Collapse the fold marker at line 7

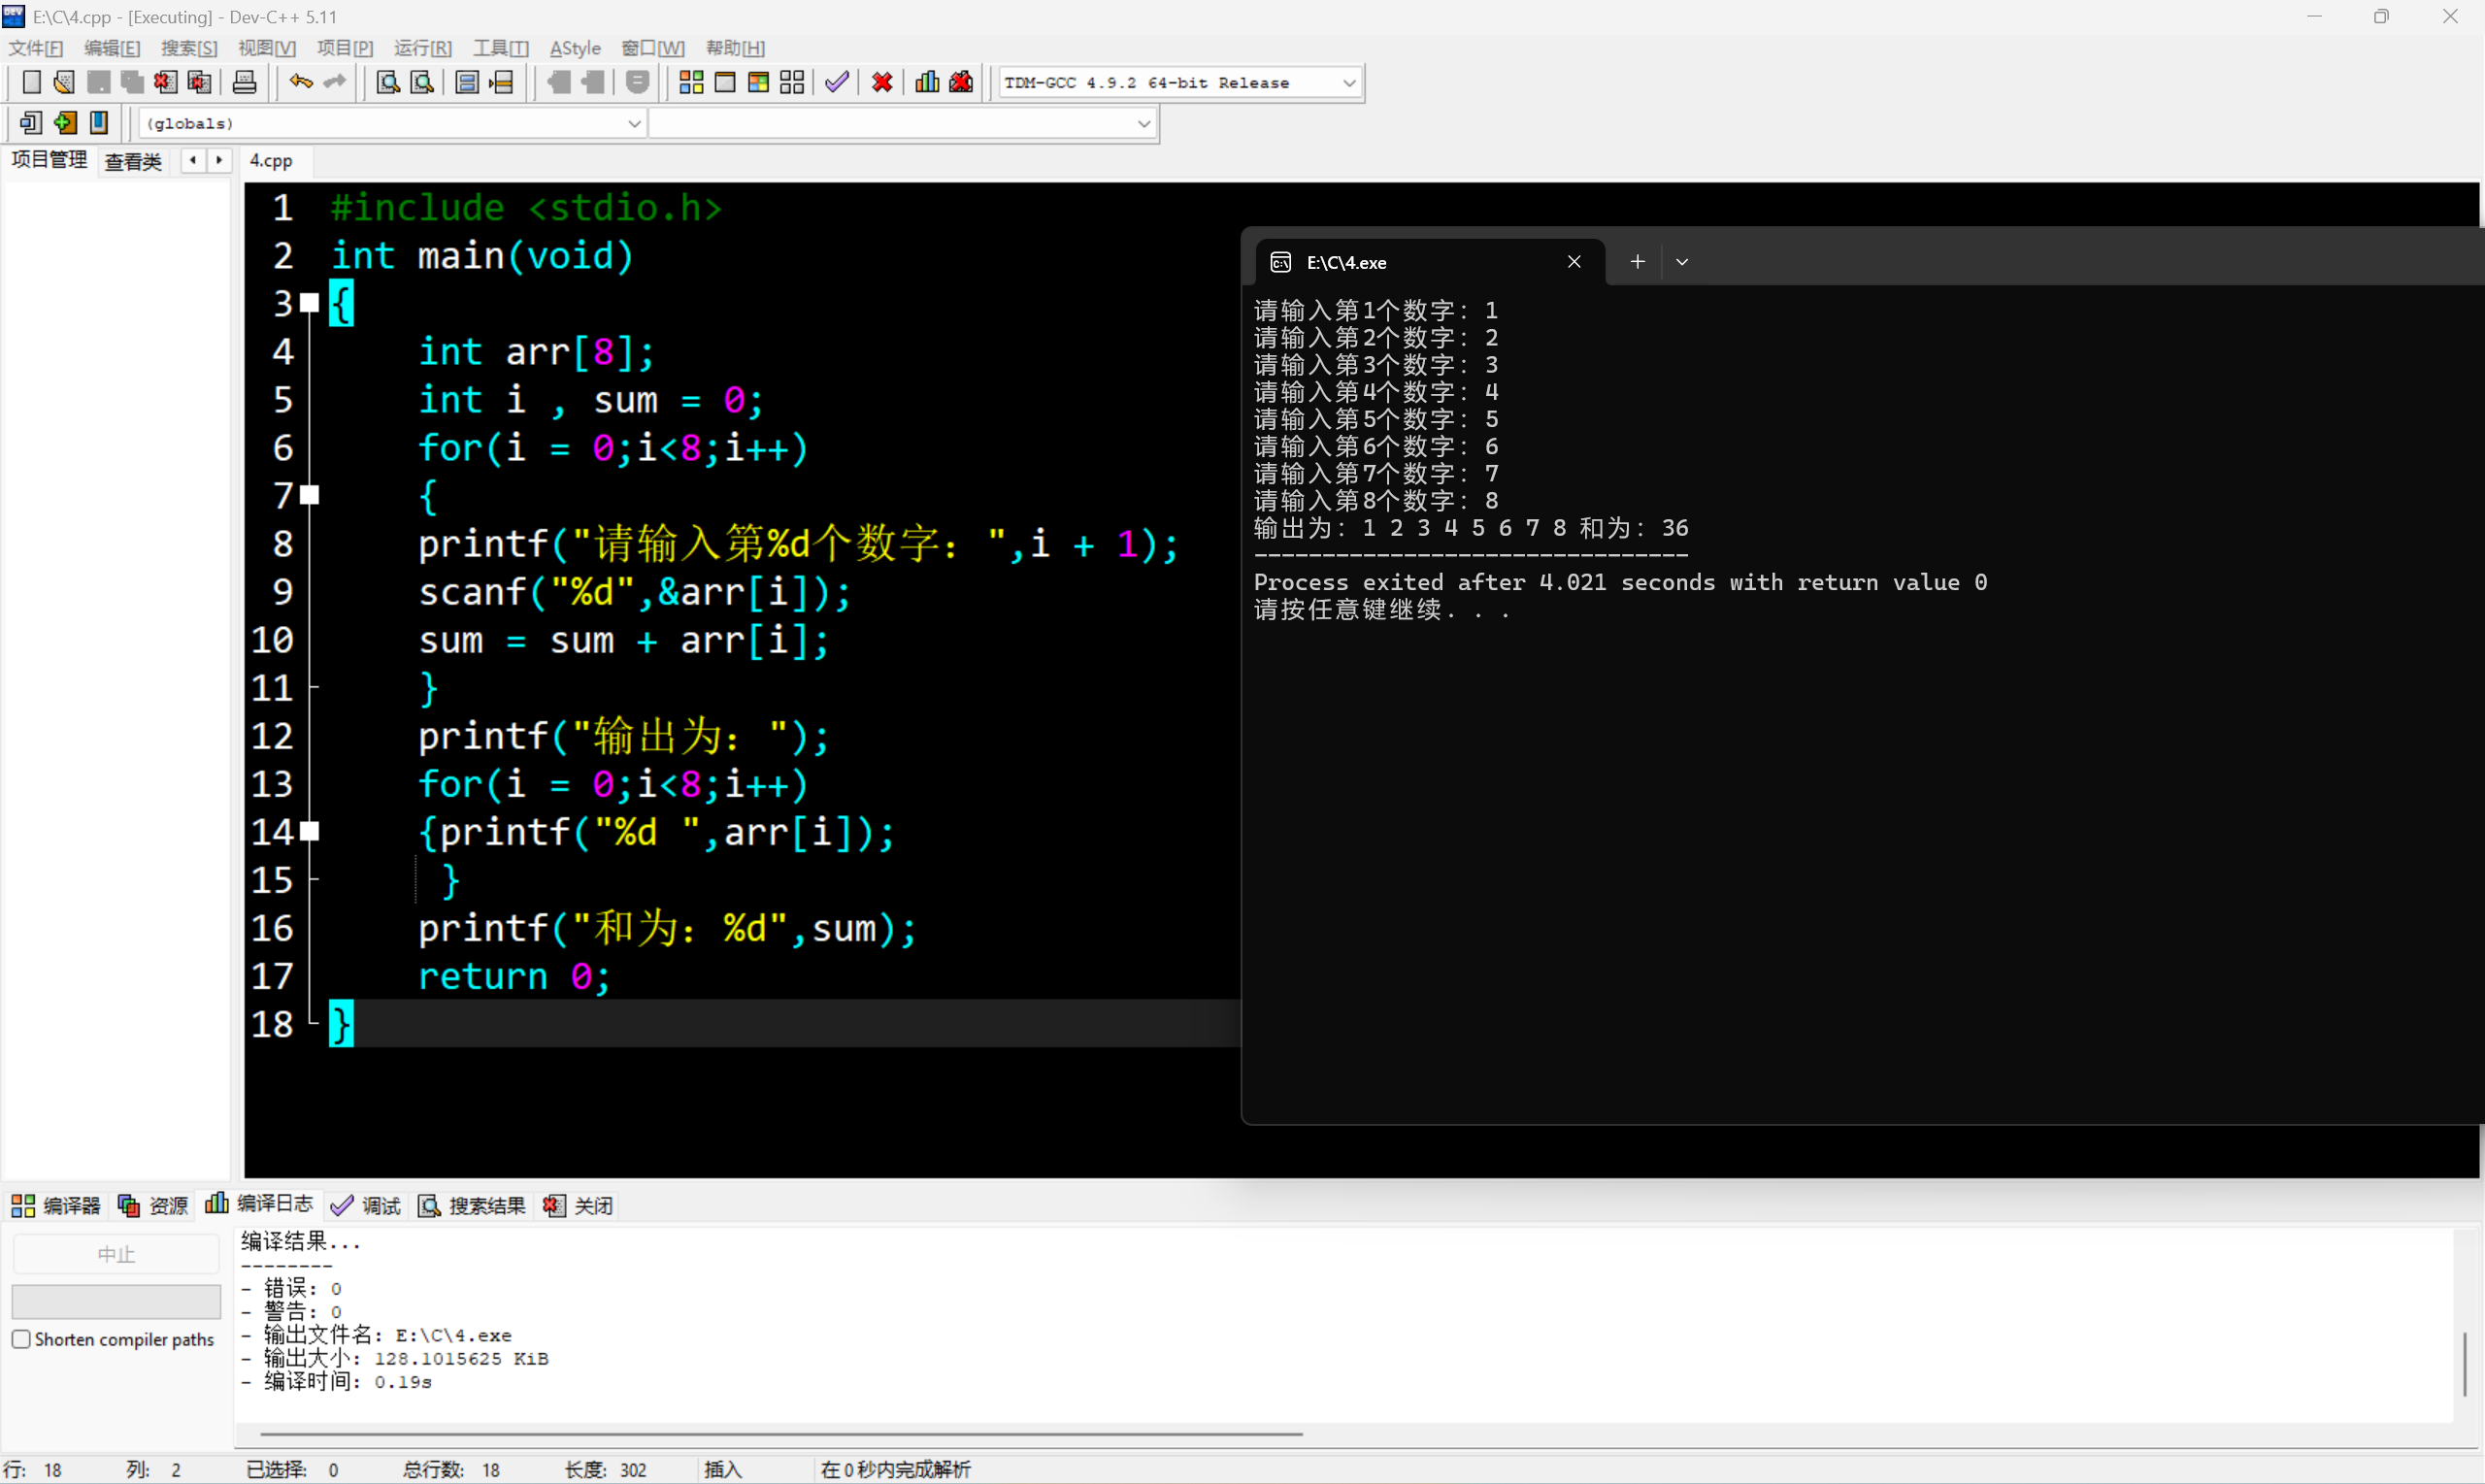(310, 495)
